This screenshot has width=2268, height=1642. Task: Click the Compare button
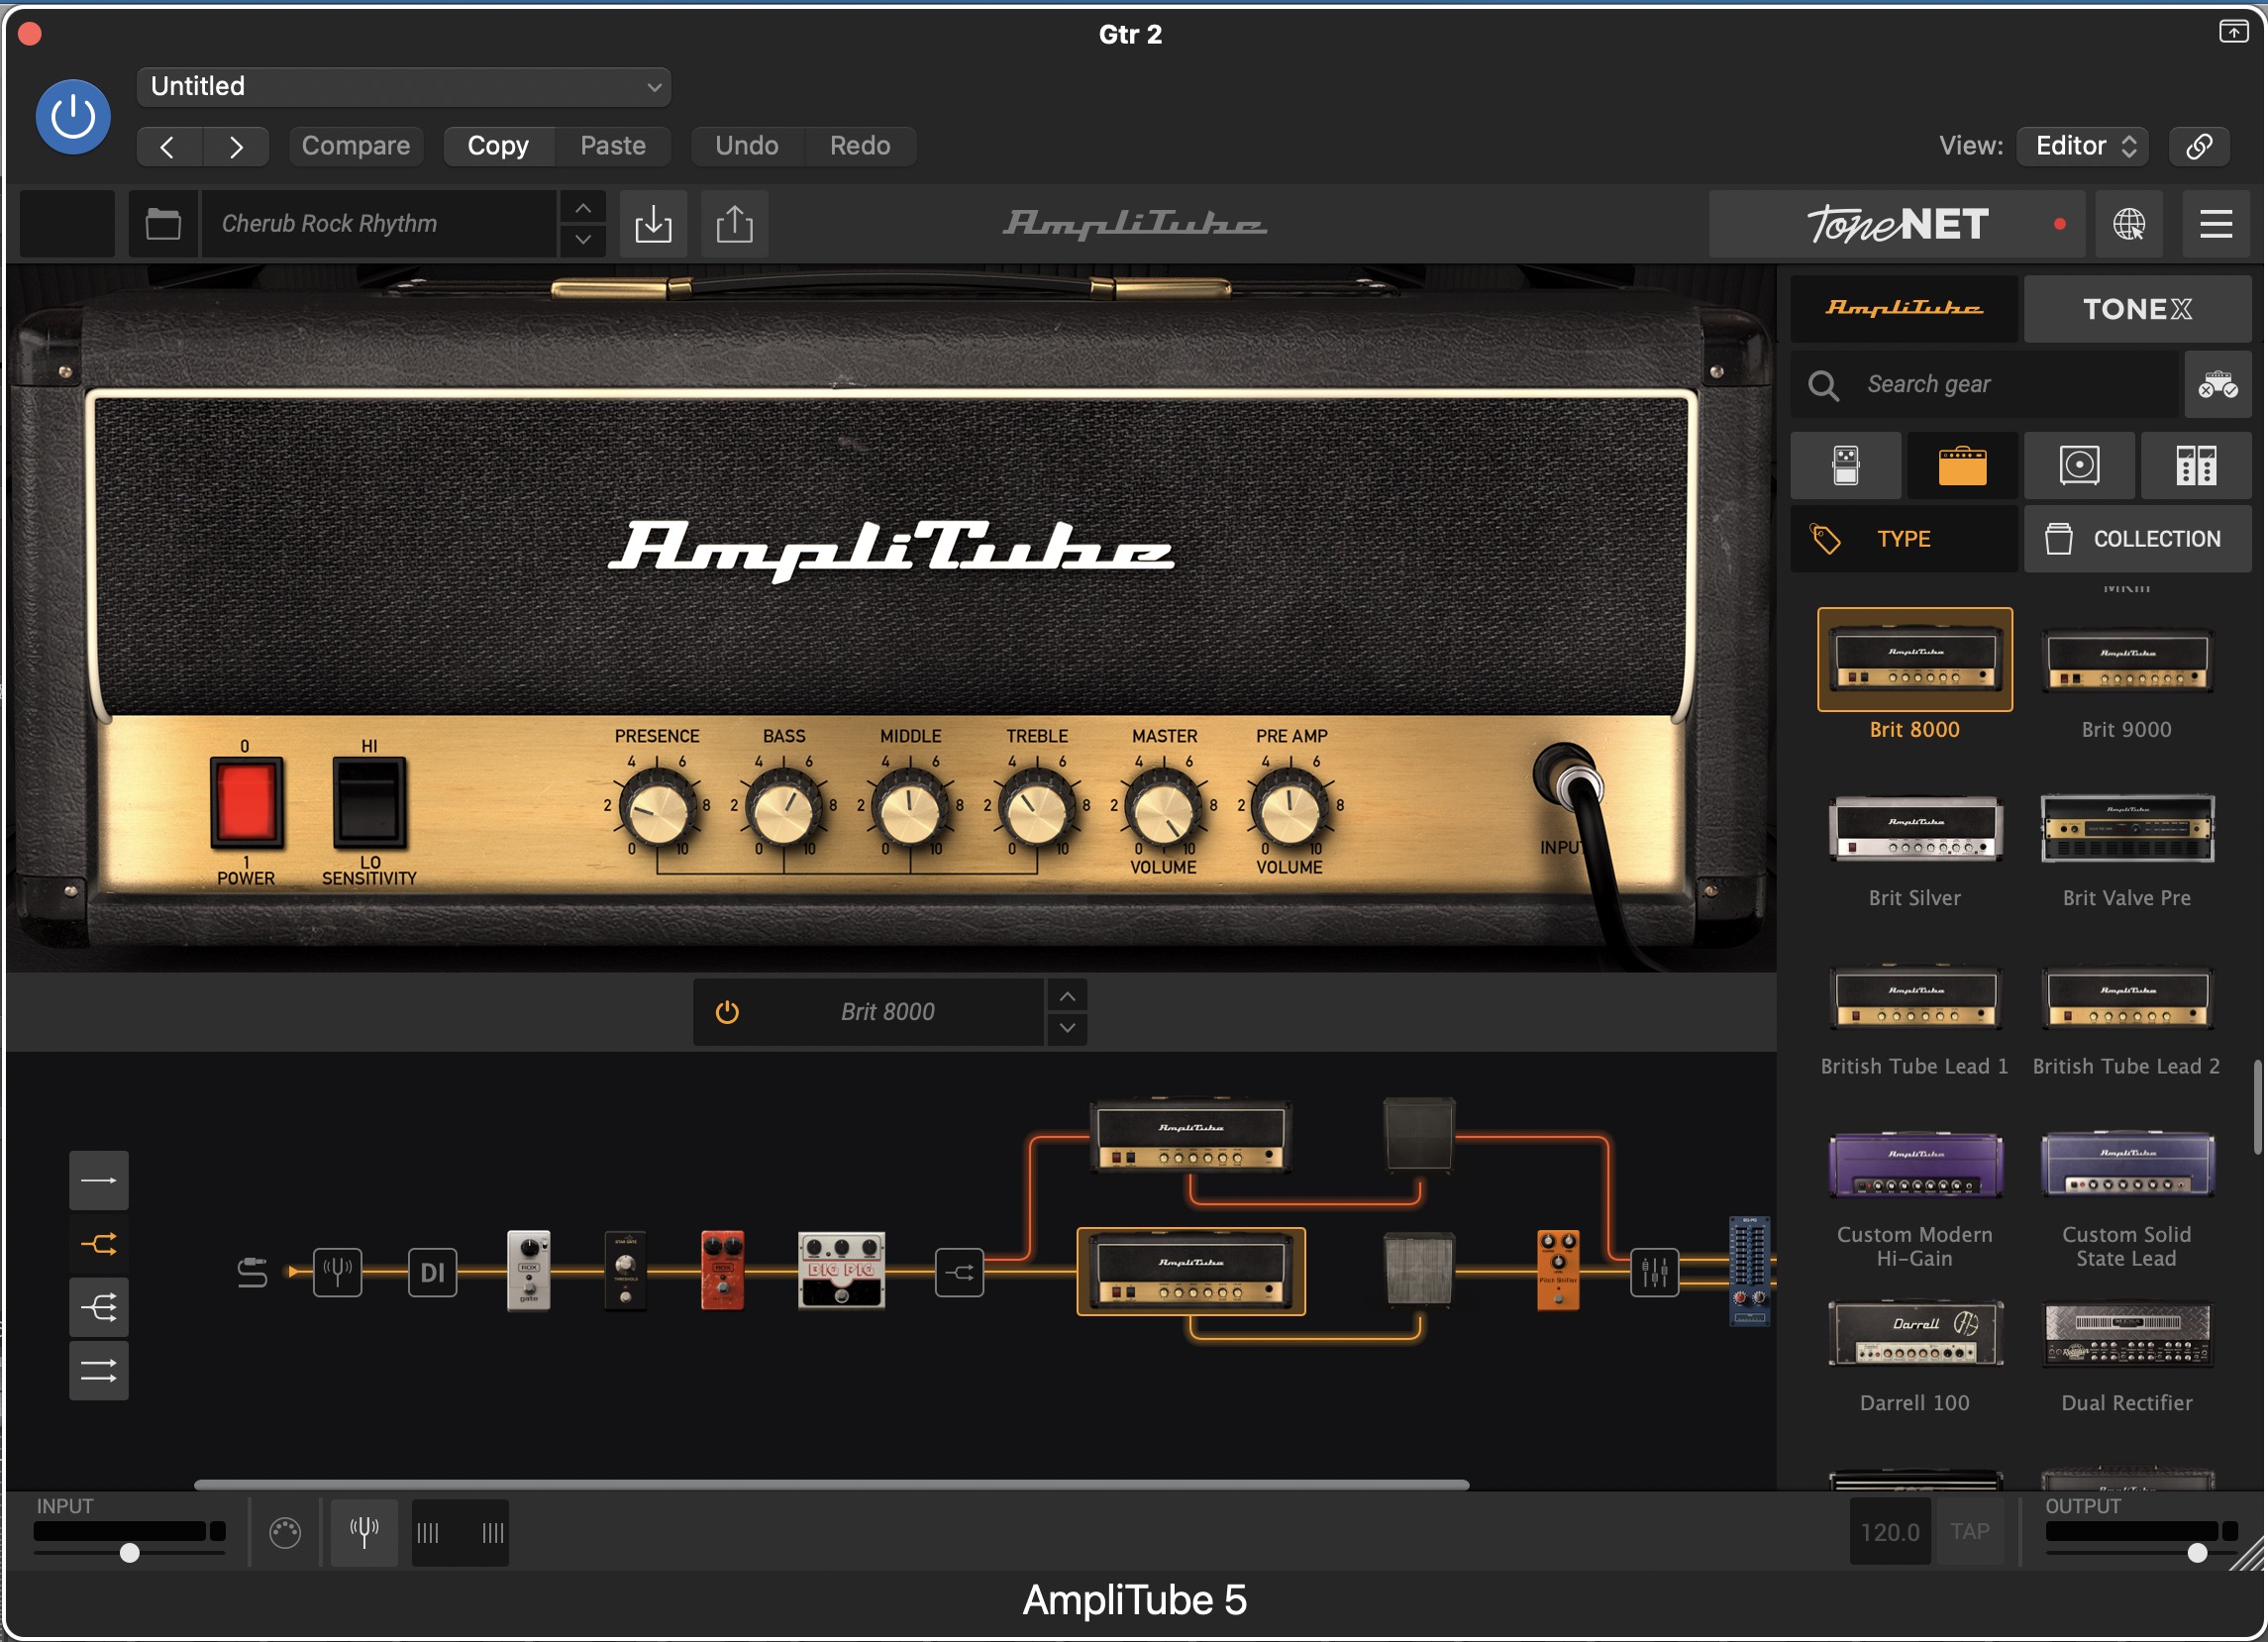[x=355, y=146]
